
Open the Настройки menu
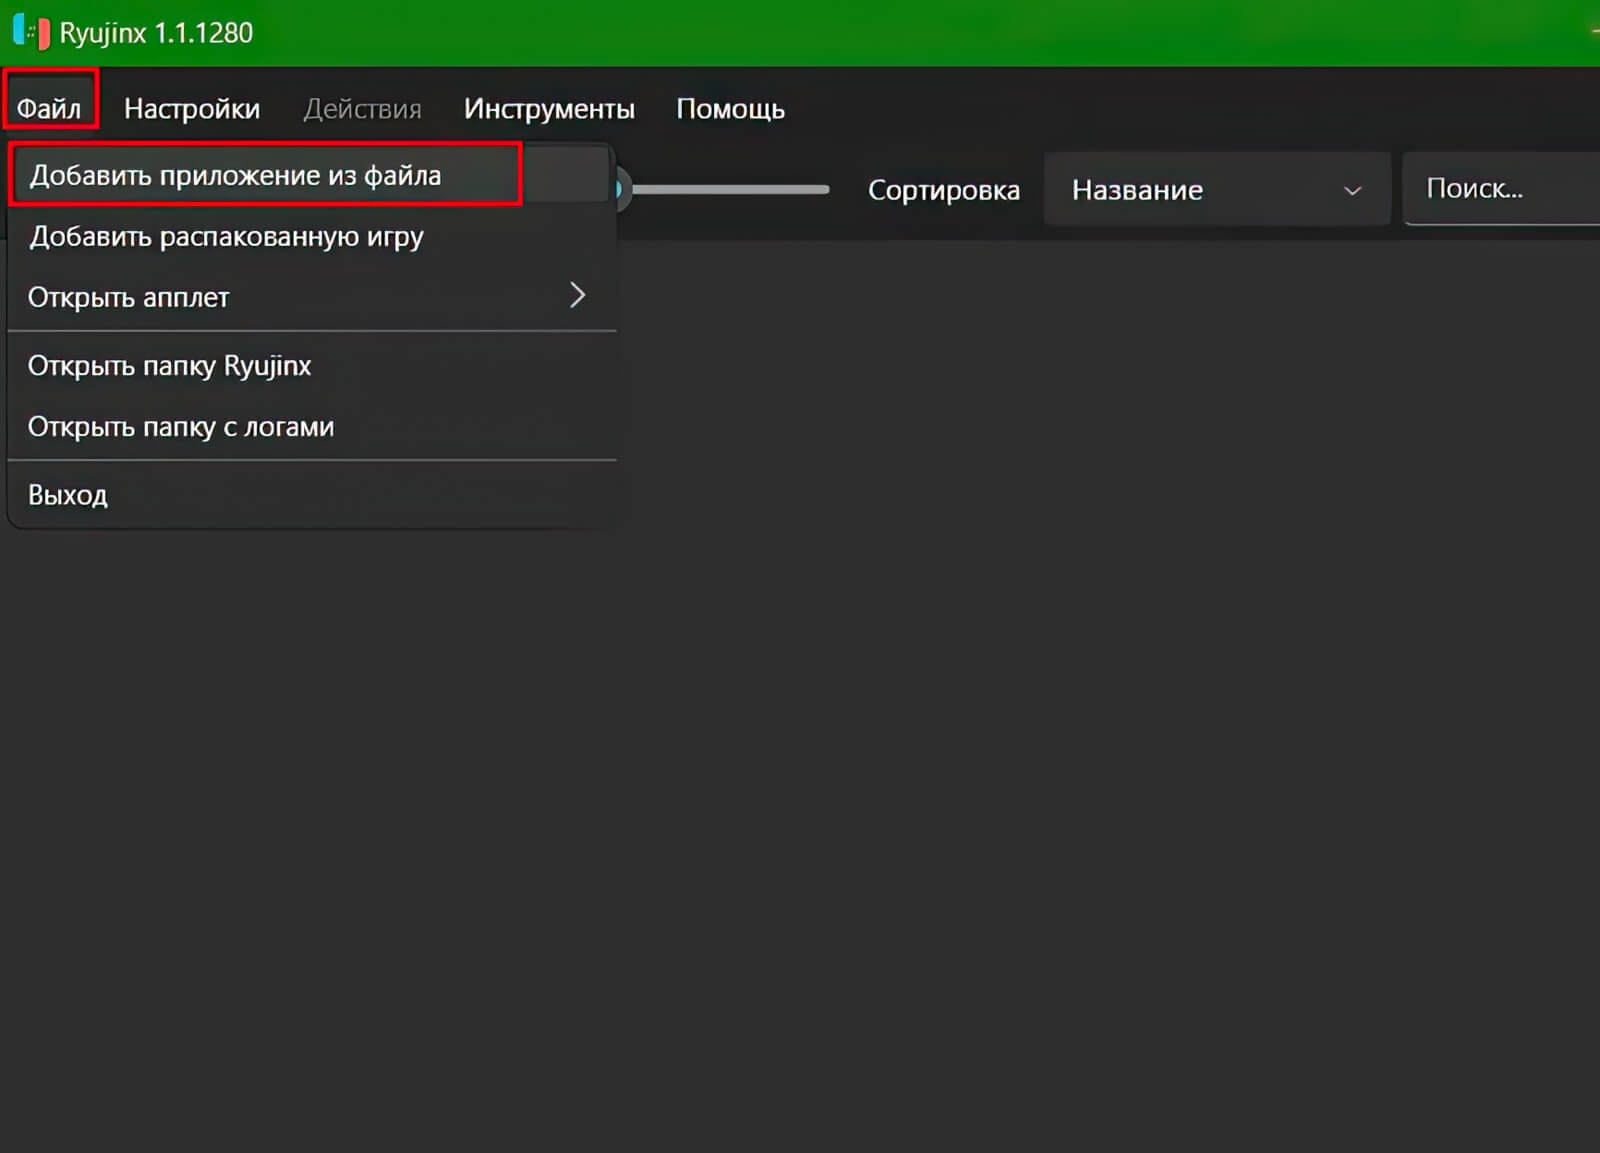(x=192, y=108)
